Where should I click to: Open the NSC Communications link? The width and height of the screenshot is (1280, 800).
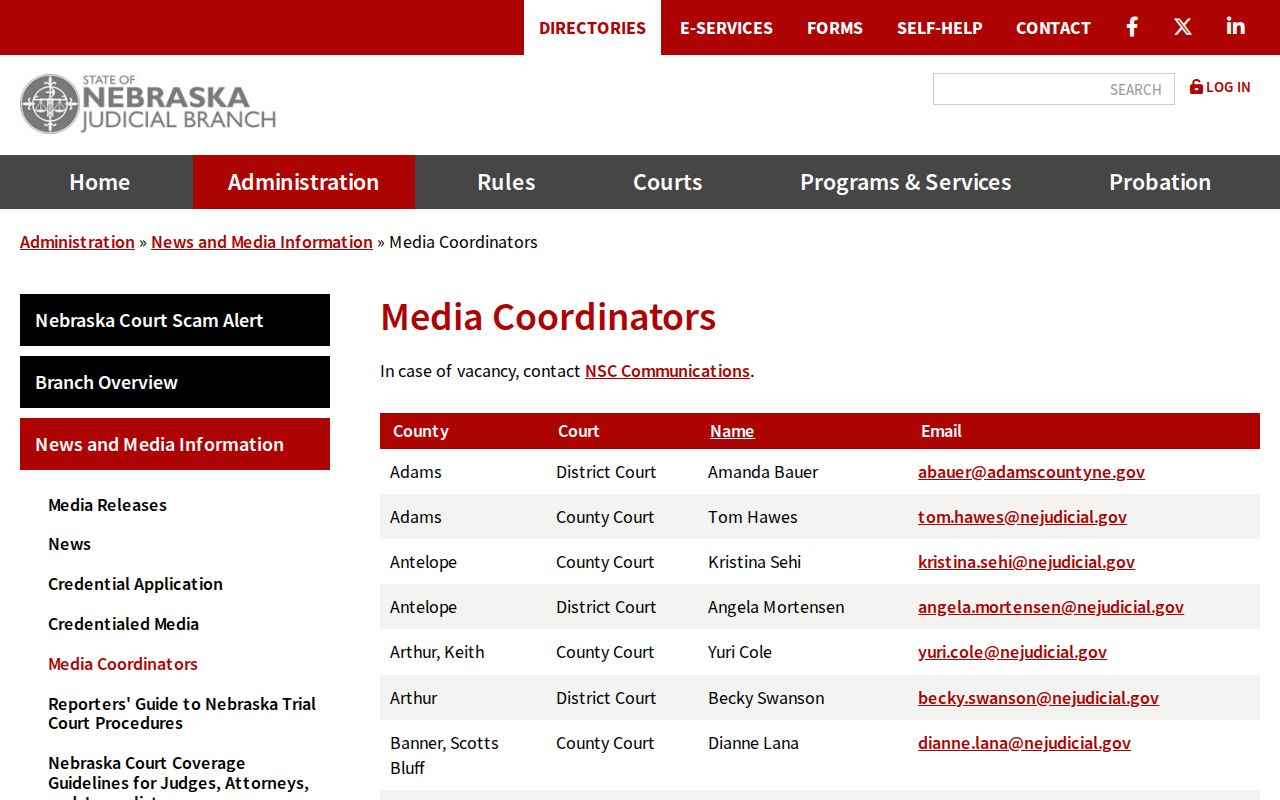667,371
